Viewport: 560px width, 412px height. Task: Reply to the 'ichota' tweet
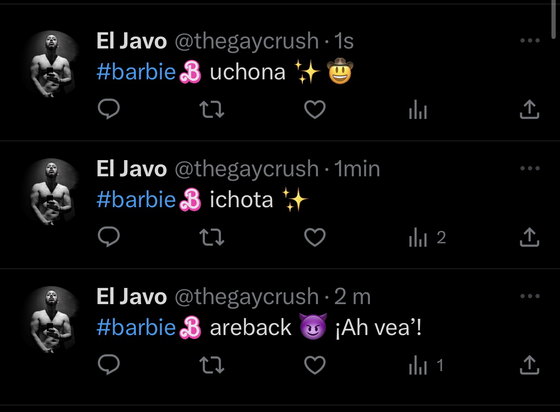109,237
